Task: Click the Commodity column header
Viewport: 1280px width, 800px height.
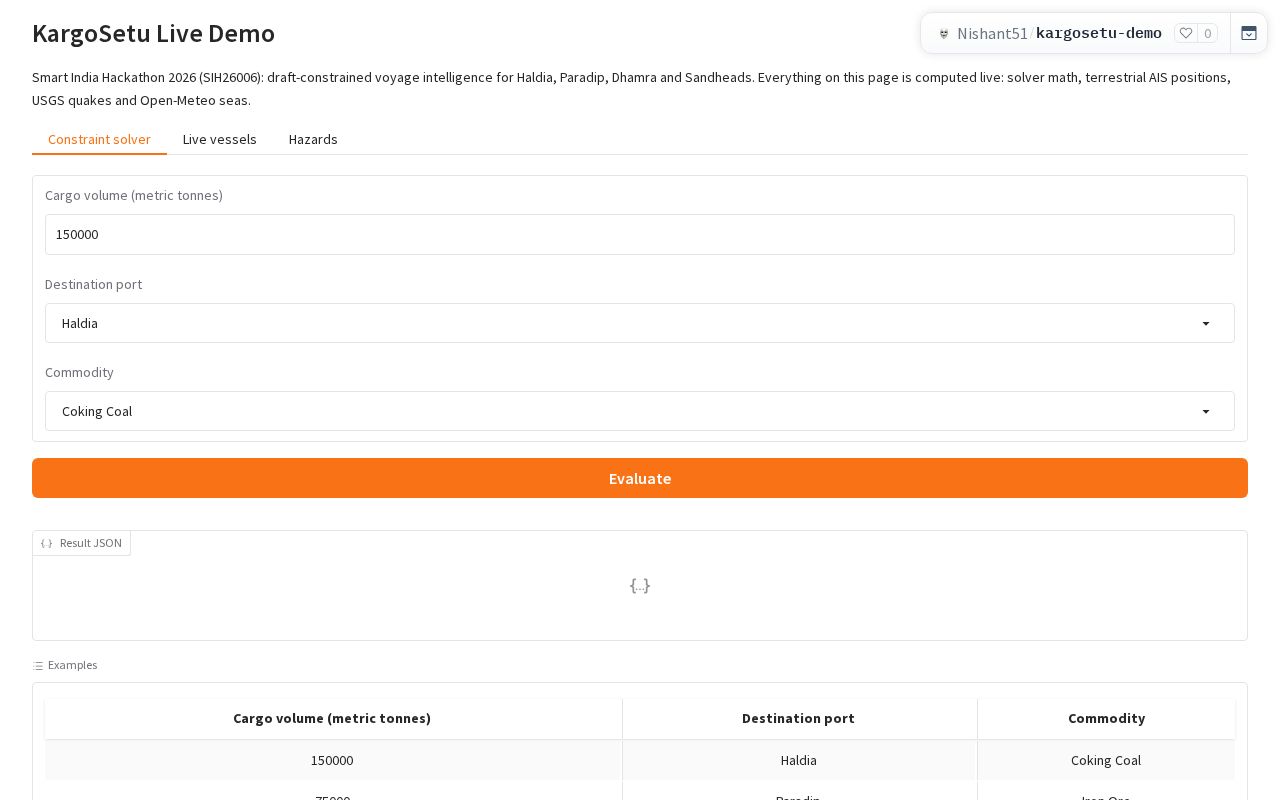Action: click(x=1106, y=718)
